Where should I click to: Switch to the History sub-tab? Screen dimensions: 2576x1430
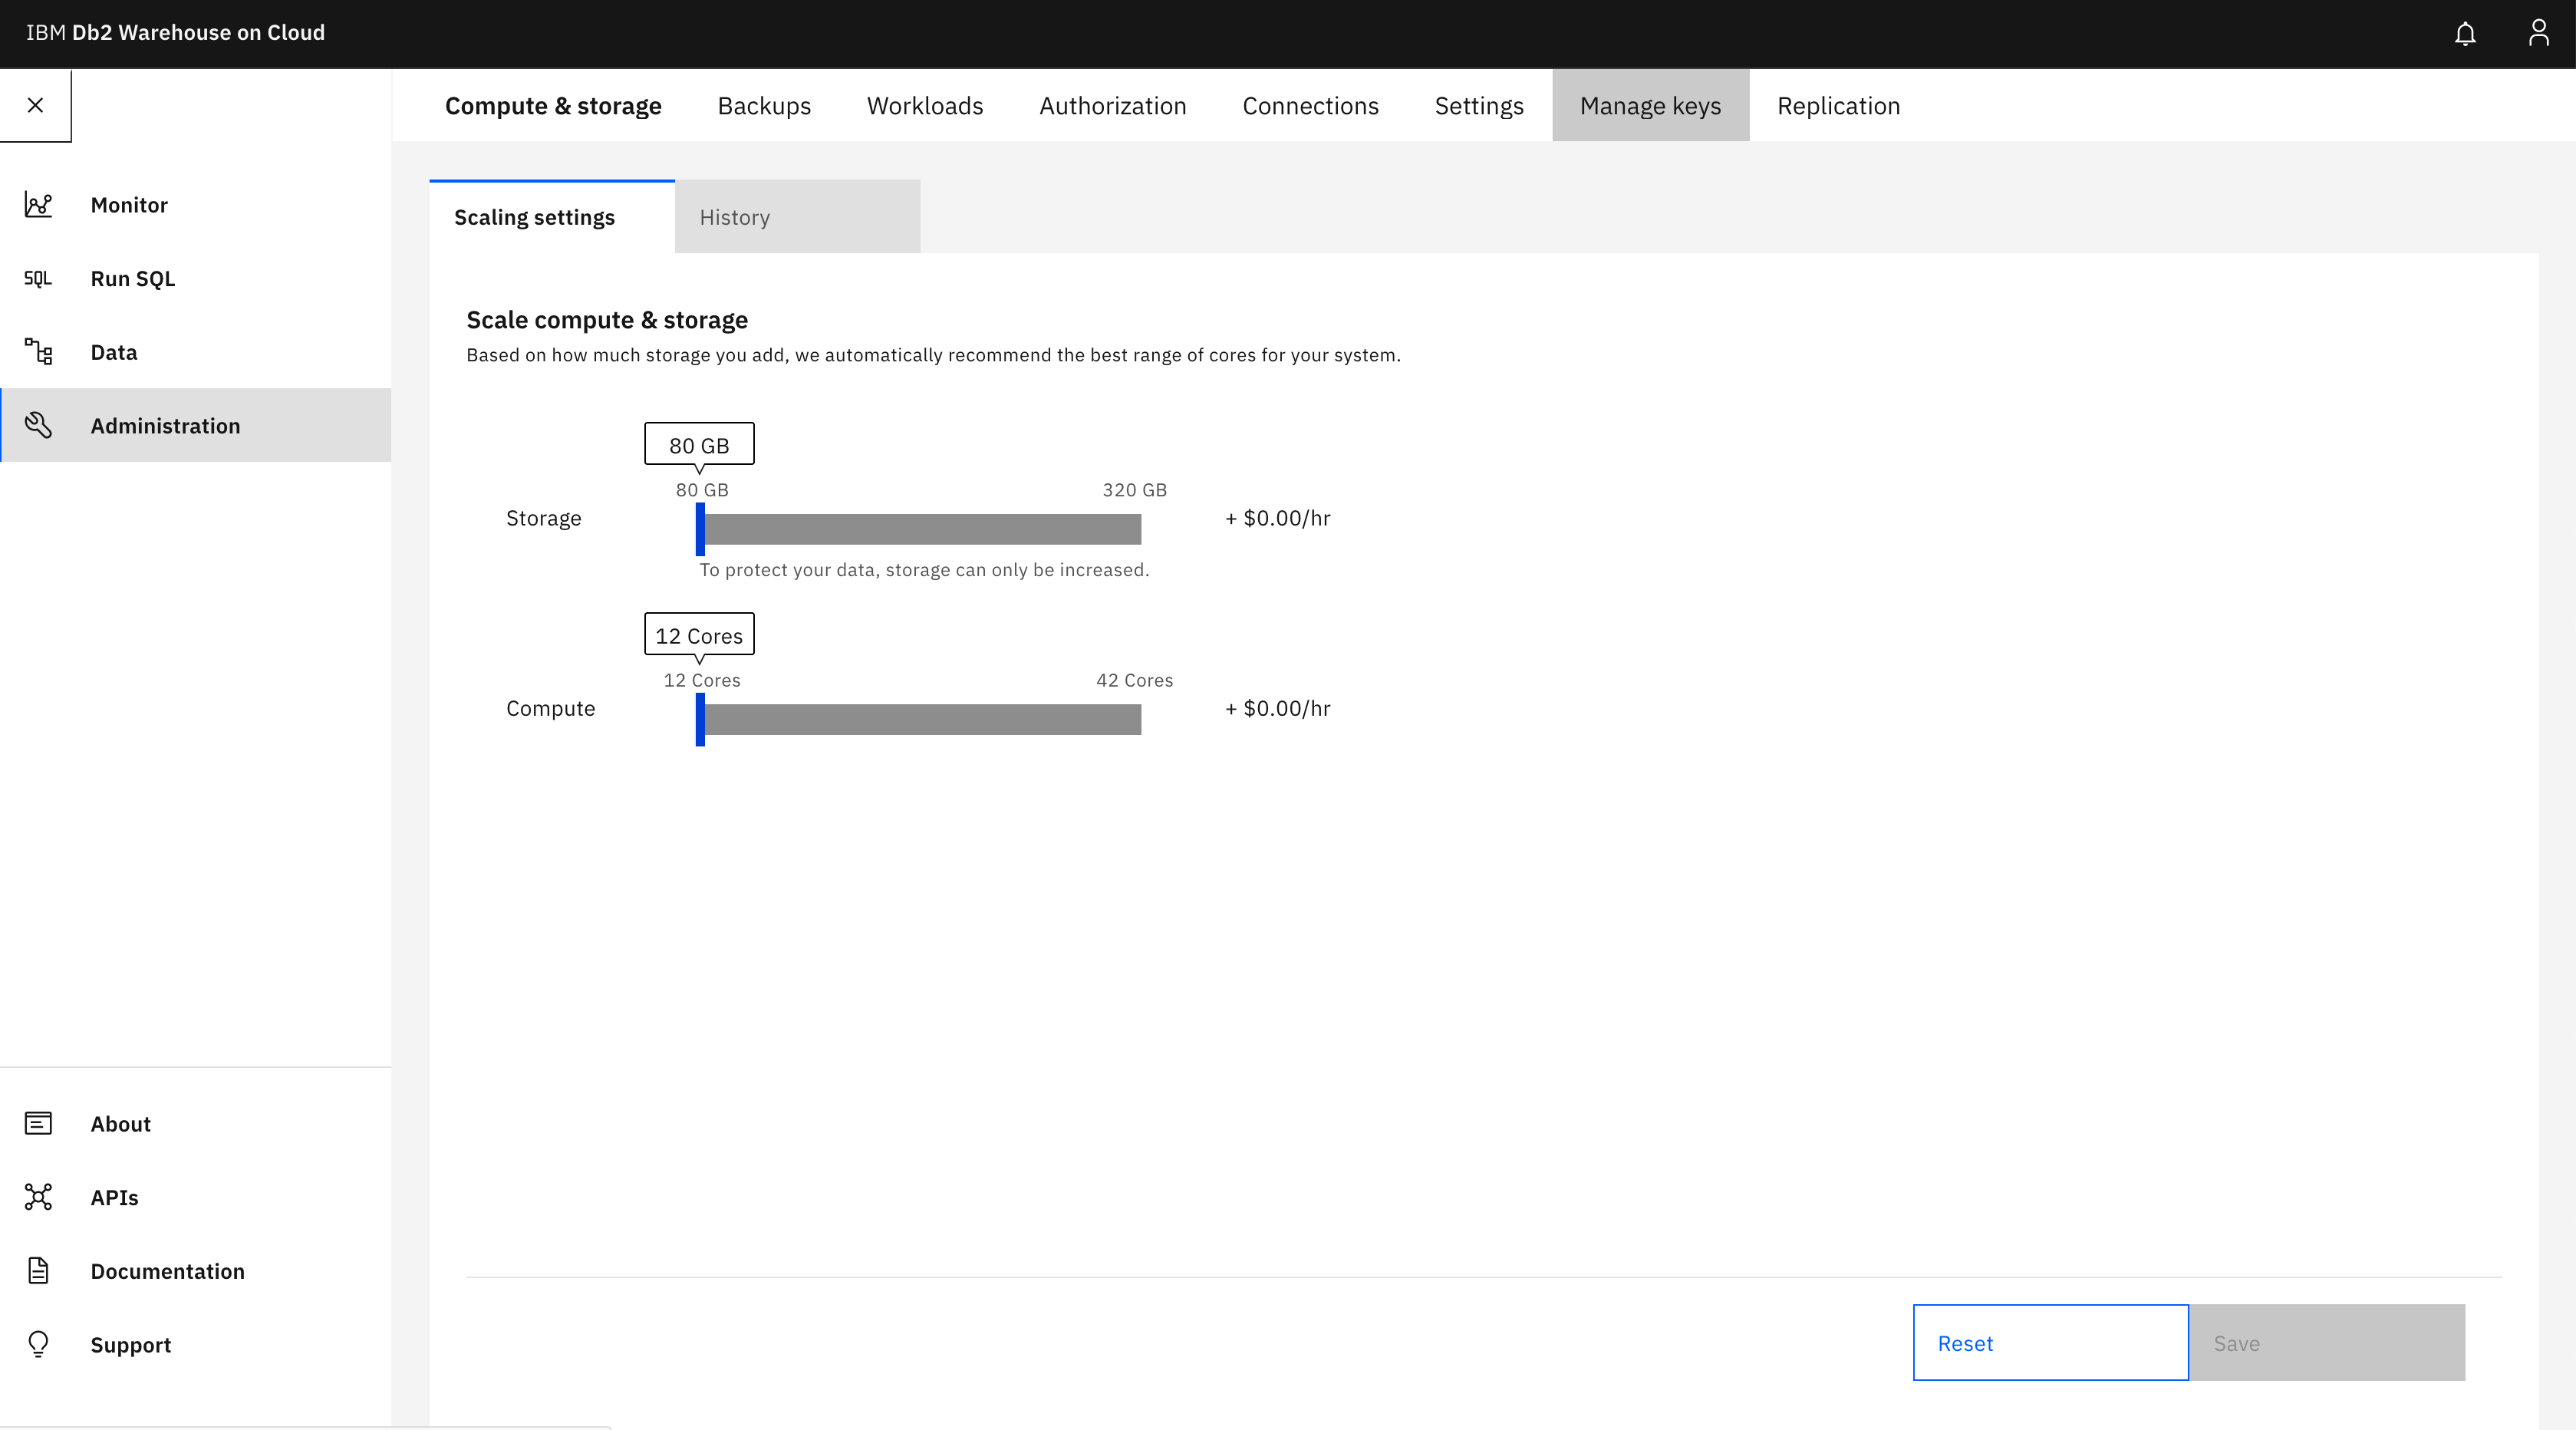coord(797,217)
